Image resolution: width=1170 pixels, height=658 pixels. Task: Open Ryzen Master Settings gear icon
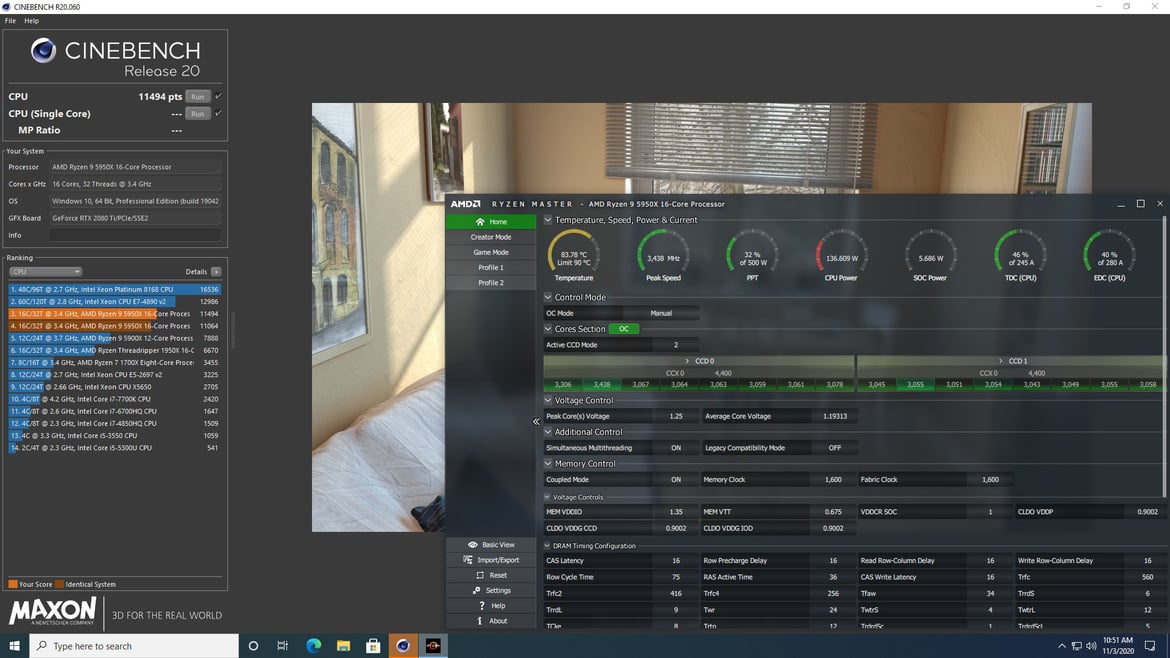click(x=476, y=590)
